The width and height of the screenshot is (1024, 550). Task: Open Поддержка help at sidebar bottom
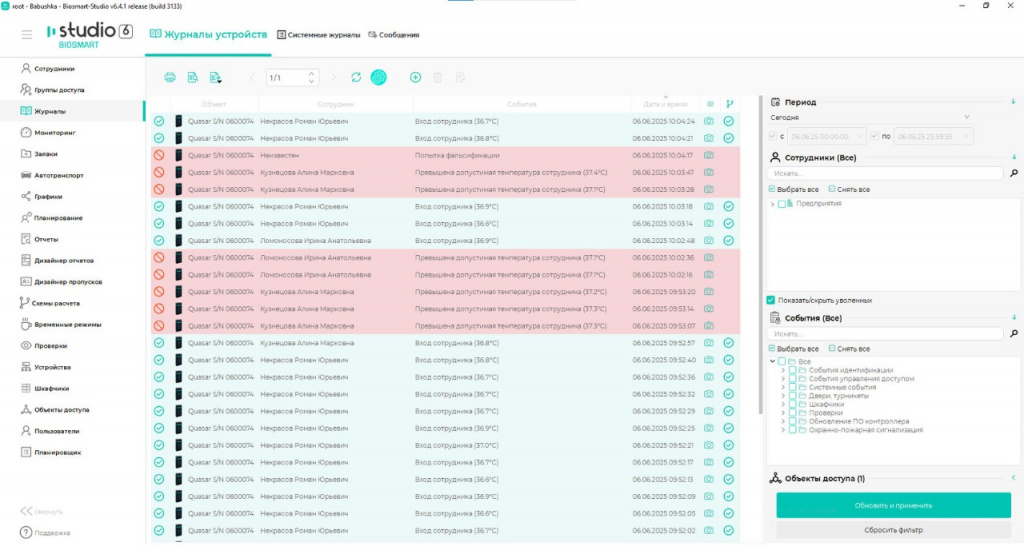click(45, 532)
